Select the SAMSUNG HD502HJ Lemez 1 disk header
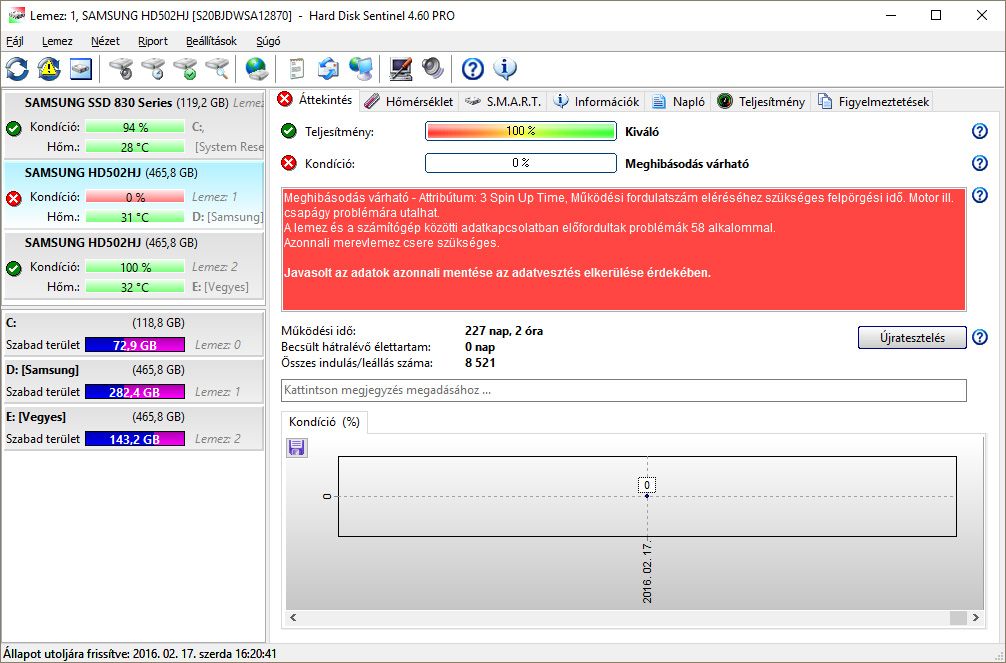The image size is (1006, 663). click(x=111, y=173)
